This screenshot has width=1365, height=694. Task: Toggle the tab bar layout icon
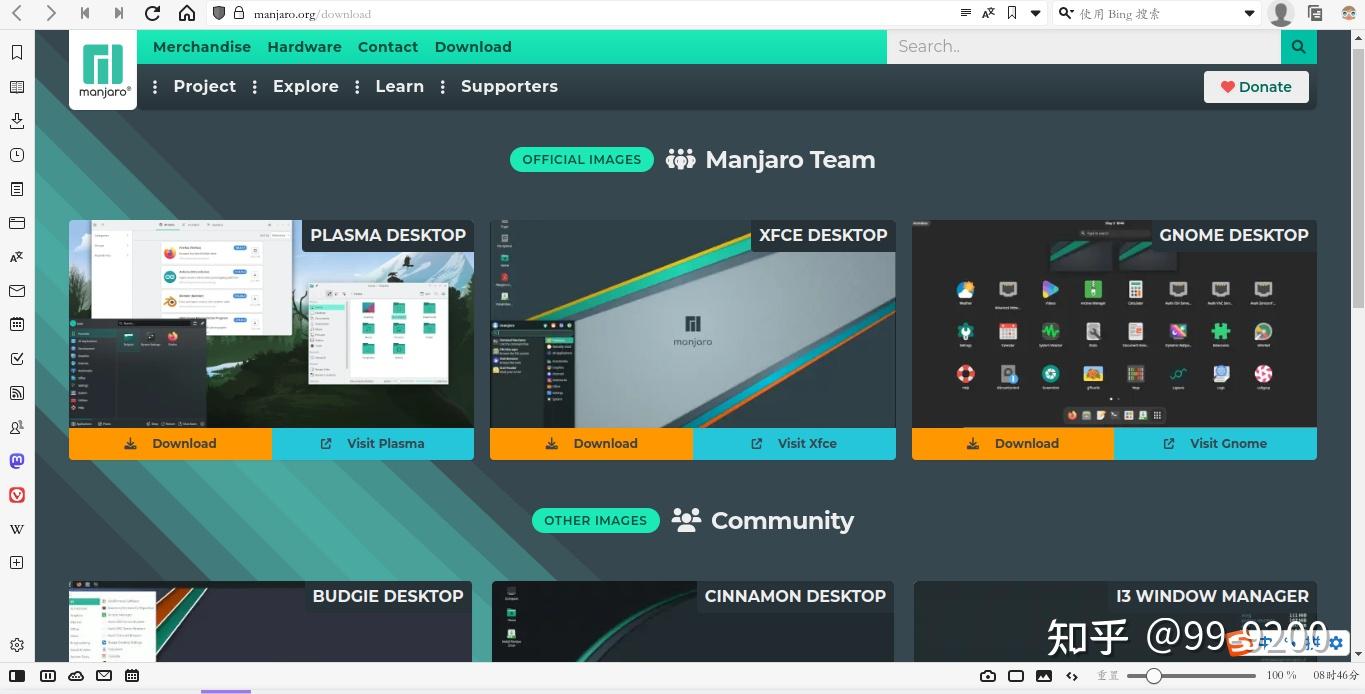[47, 676]
